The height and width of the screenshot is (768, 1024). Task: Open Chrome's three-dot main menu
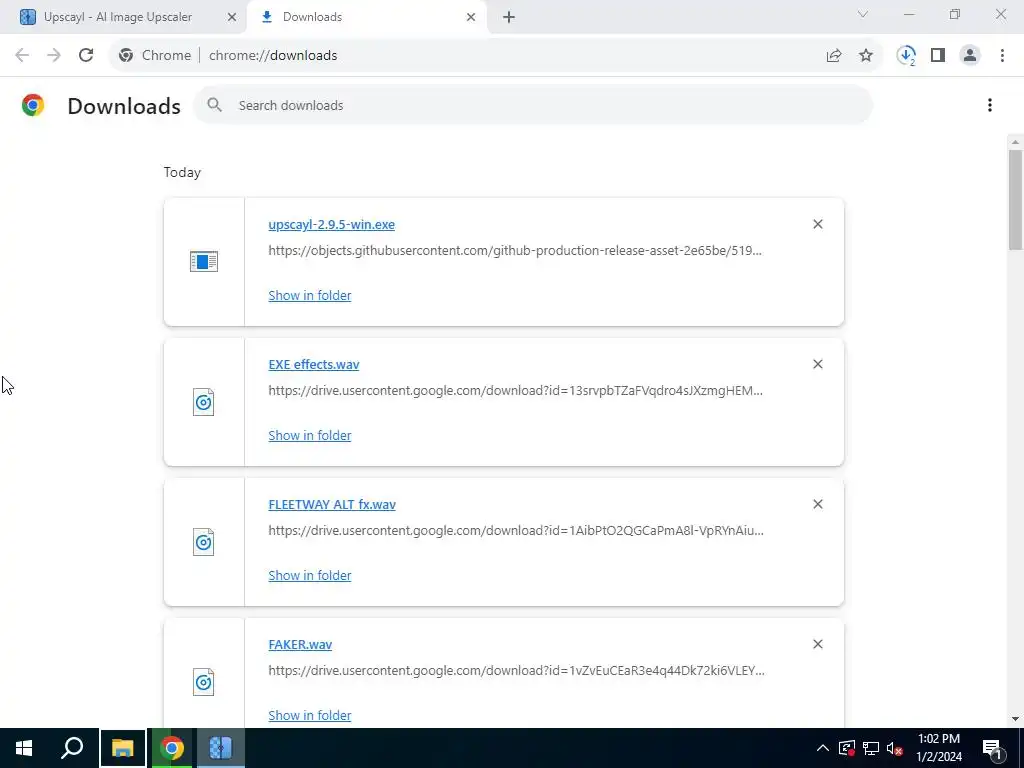(1002, 56)
